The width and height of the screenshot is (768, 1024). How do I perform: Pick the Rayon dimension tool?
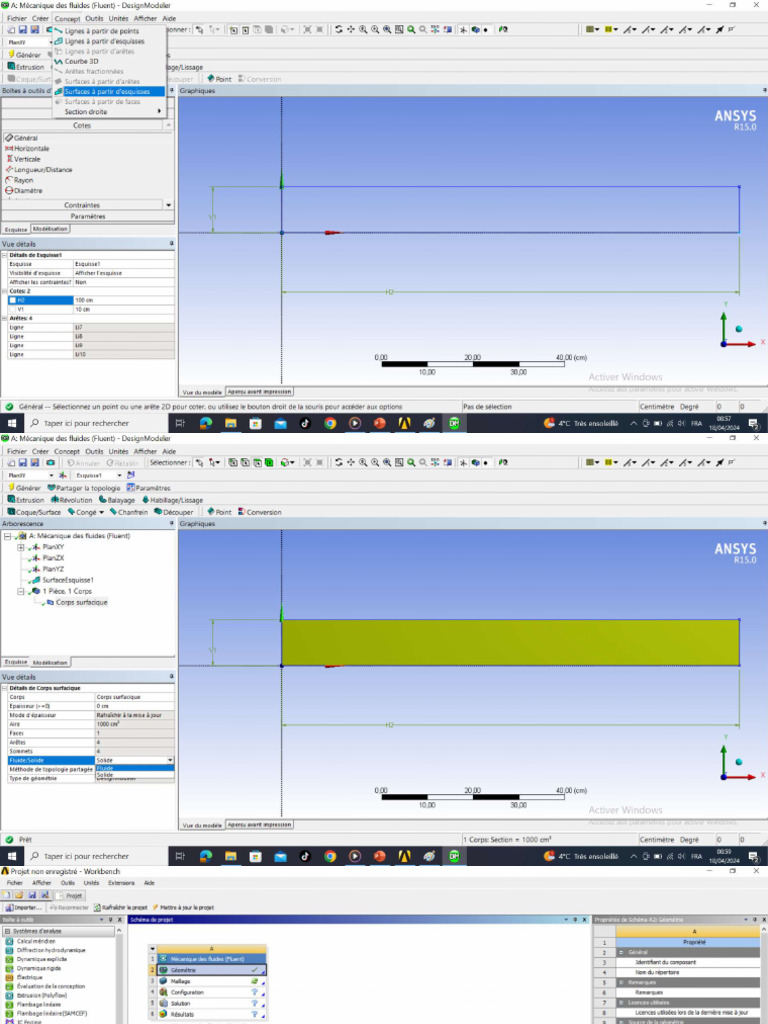coord(23,180)
